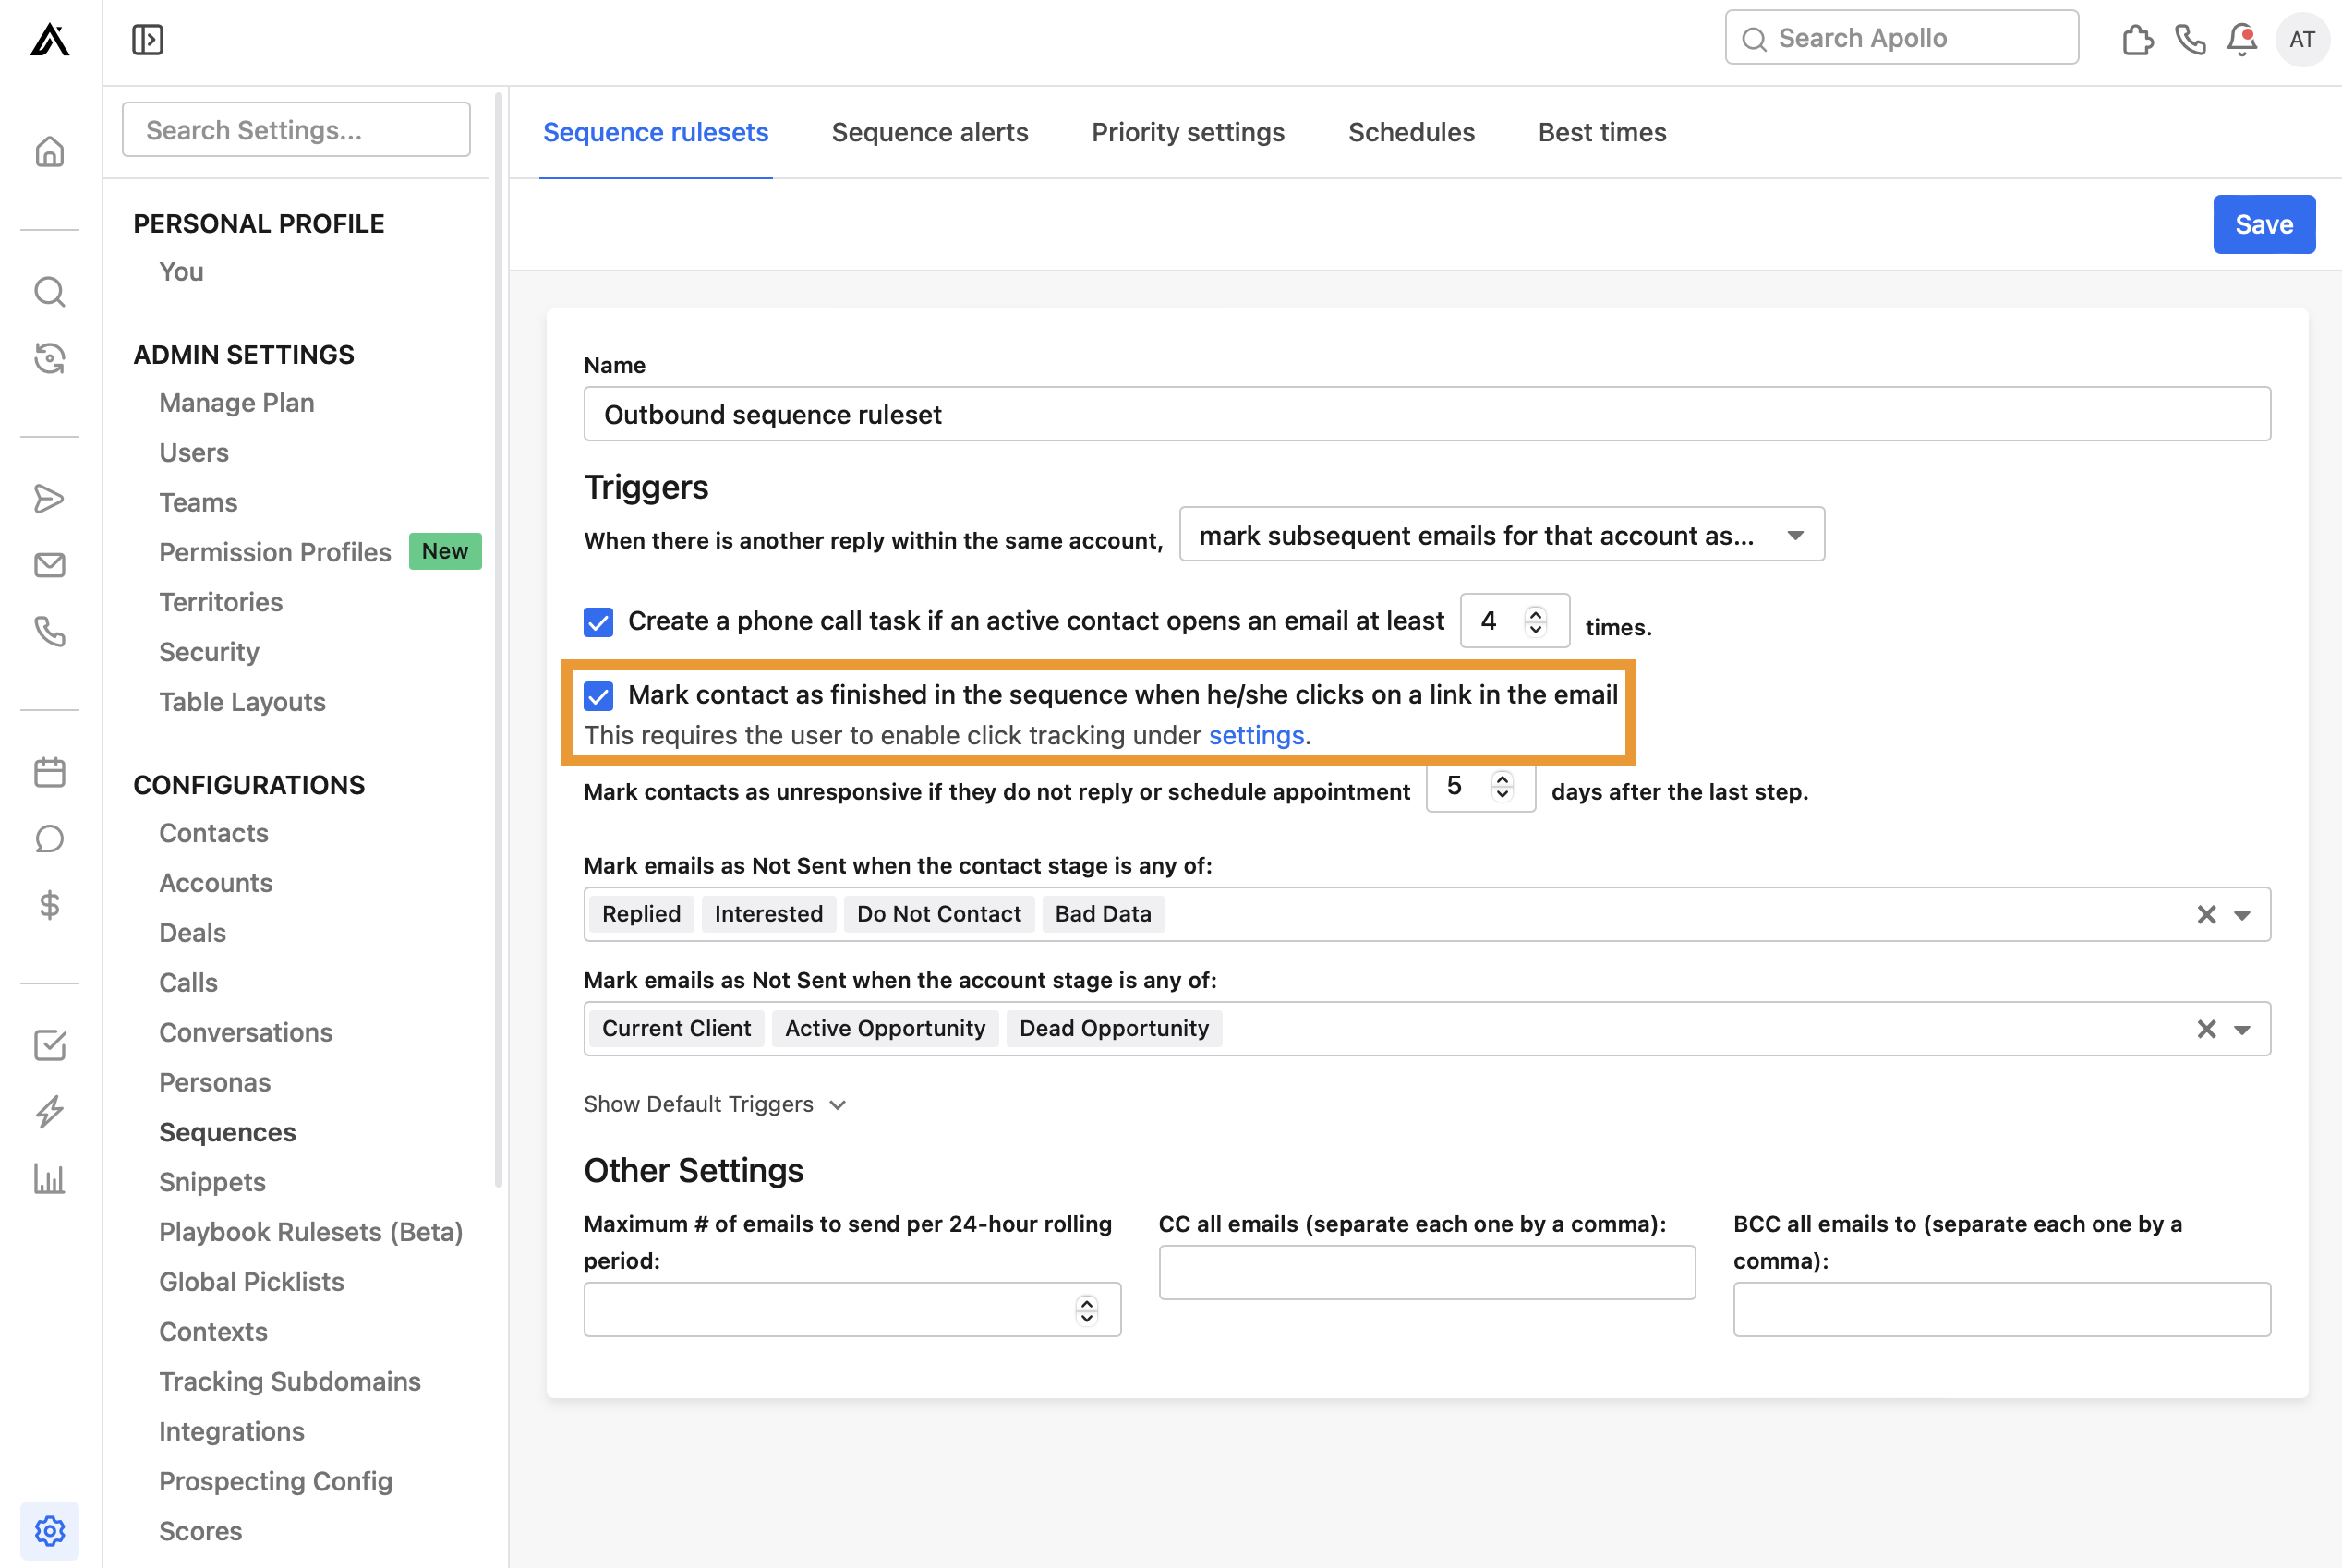Click the Settings gear icon in left rail
The image size is (2342, 1568).
click(49, 1531)
